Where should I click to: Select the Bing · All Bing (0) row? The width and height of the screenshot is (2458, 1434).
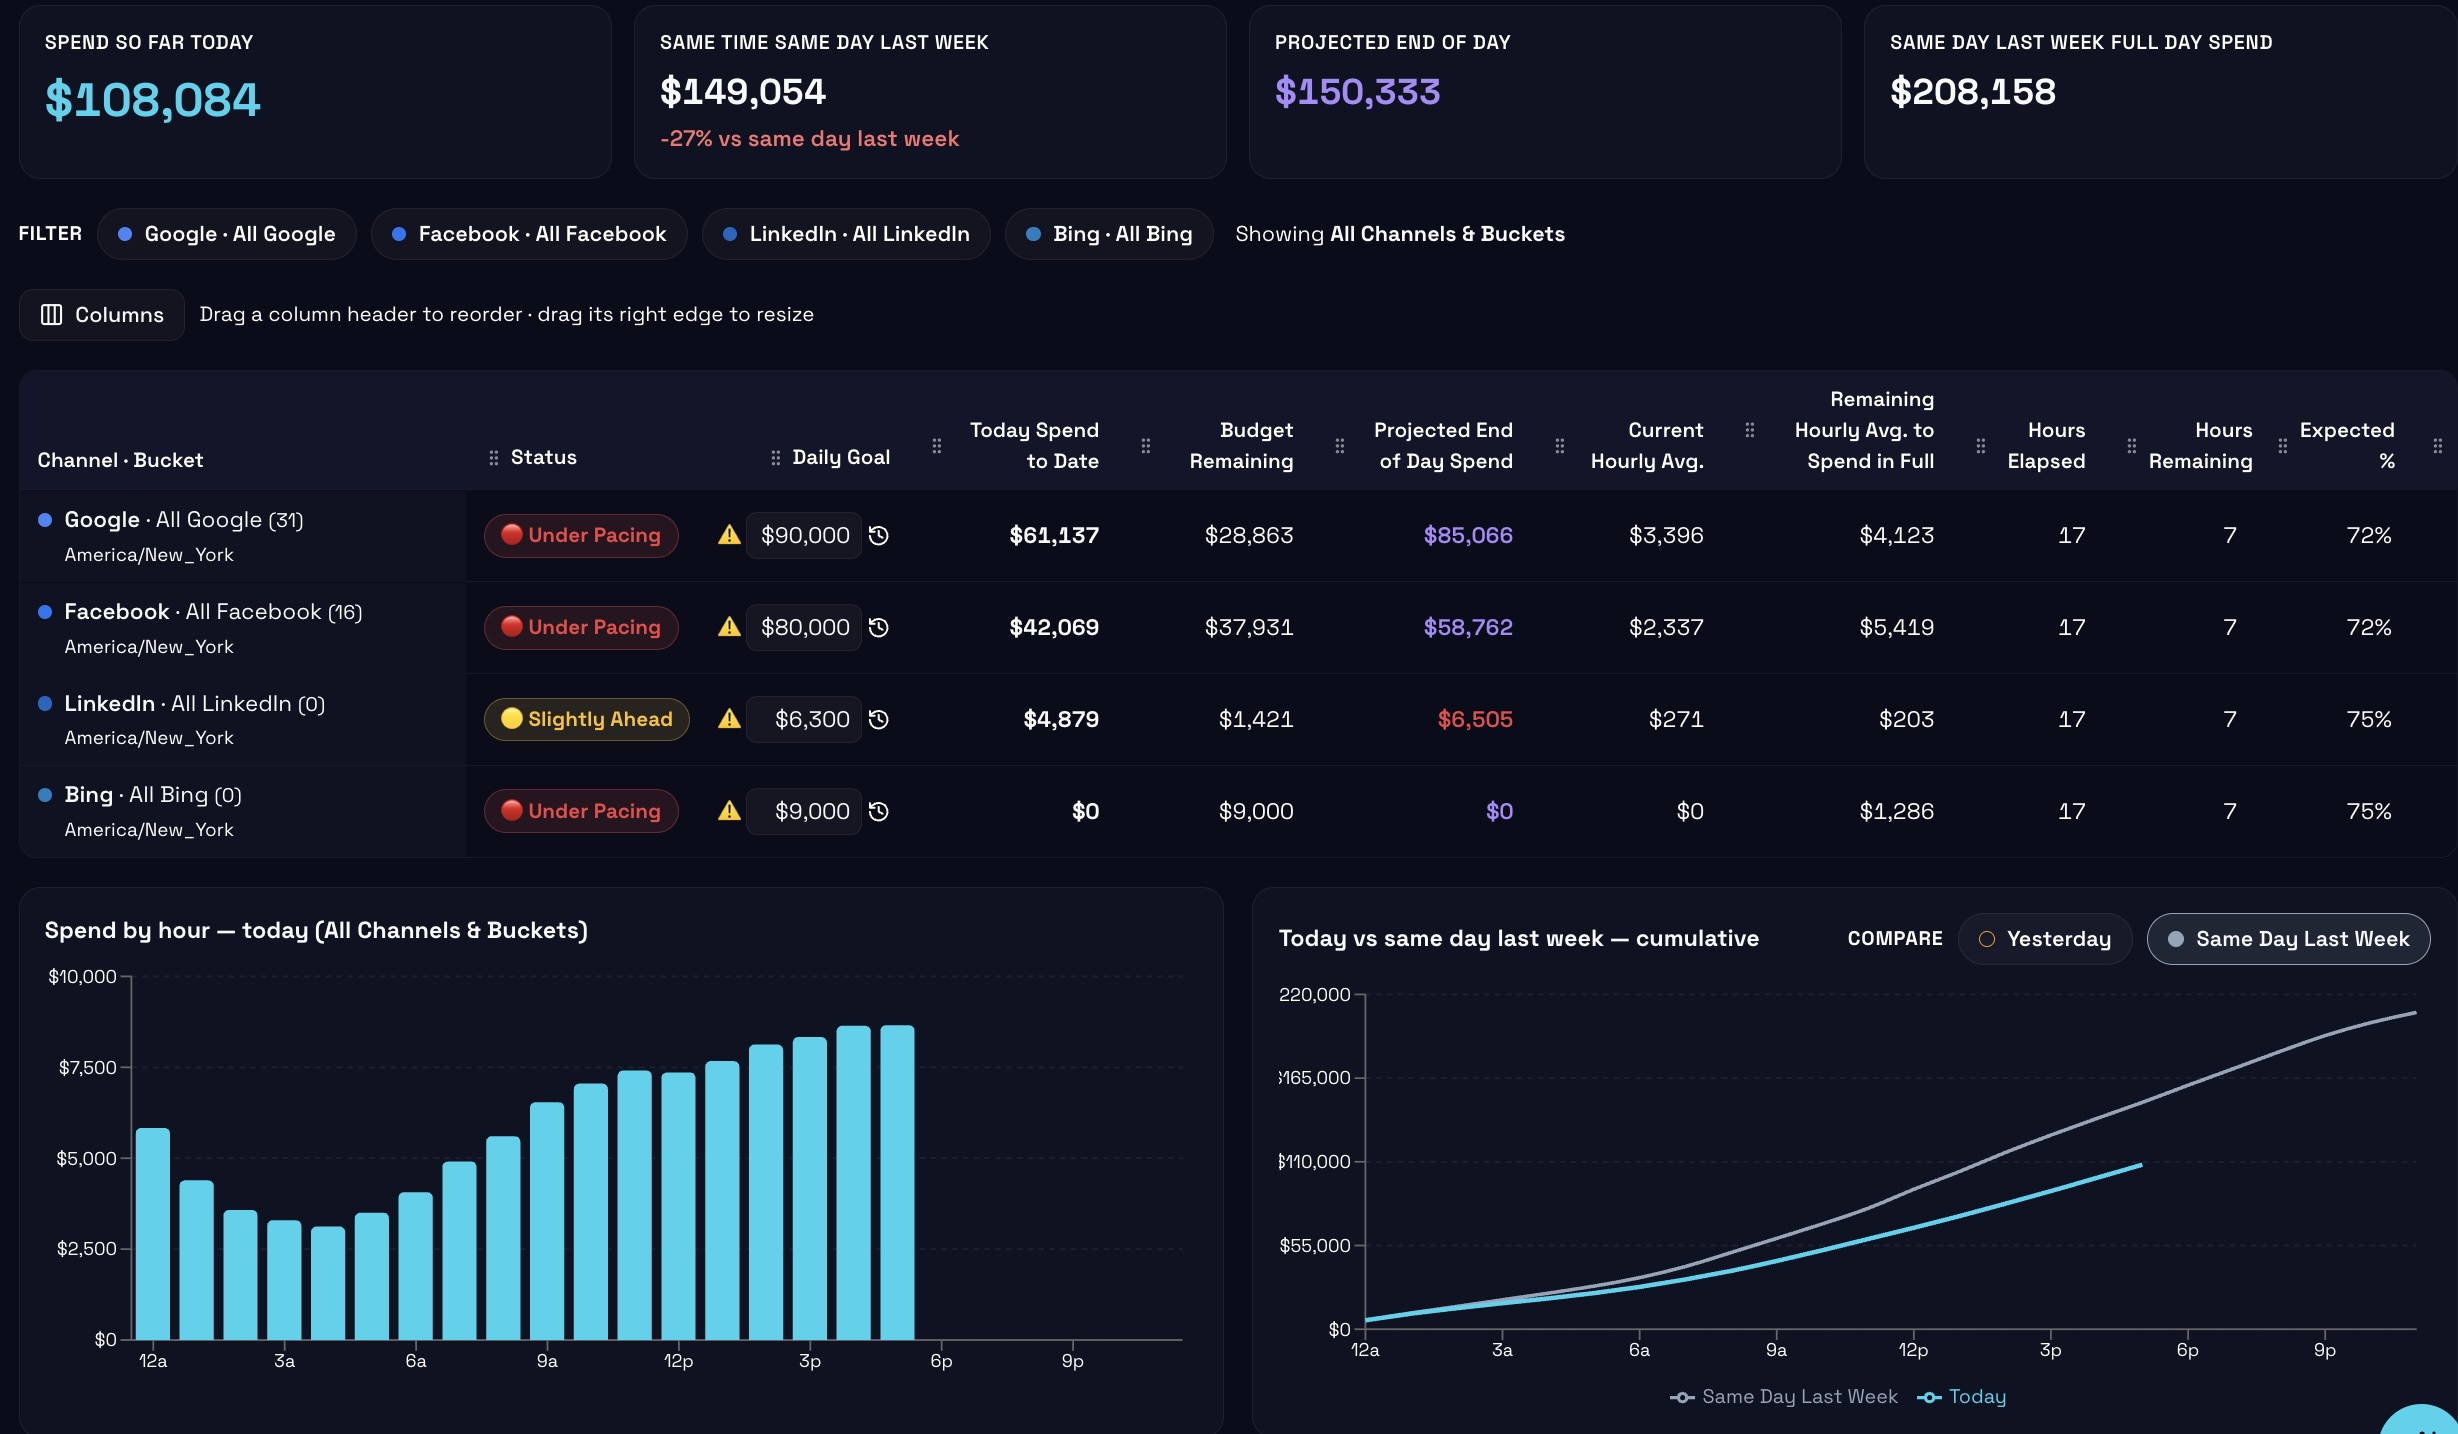pyautogui.click(x=1236, y=812)
